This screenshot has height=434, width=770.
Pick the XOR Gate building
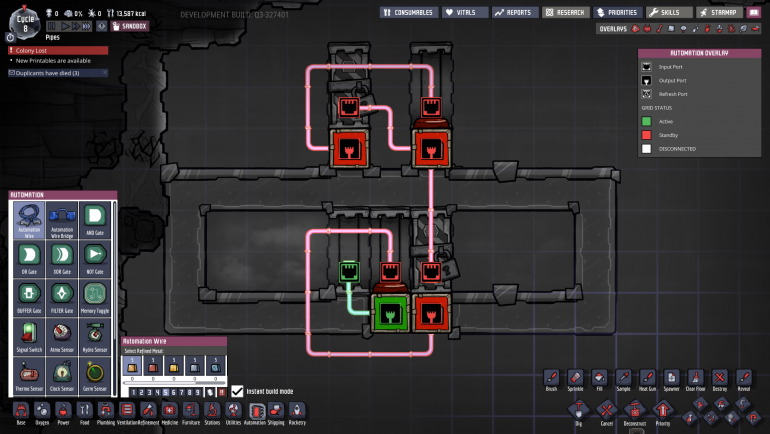(x=62, y=259)
